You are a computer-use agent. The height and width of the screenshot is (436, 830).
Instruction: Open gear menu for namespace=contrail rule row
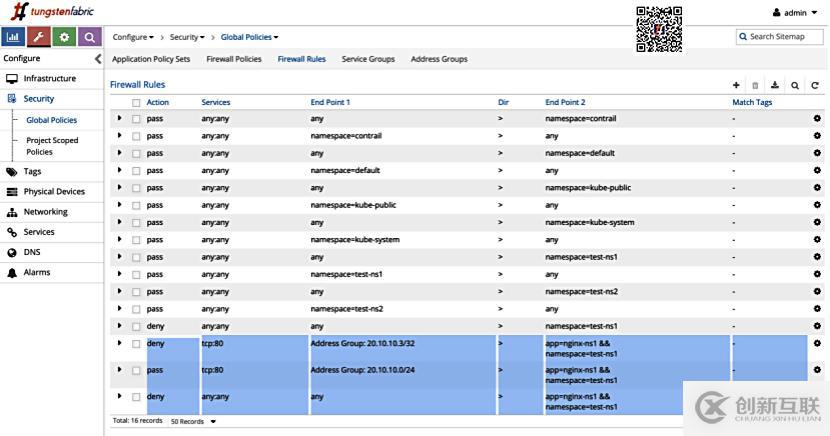817,119
